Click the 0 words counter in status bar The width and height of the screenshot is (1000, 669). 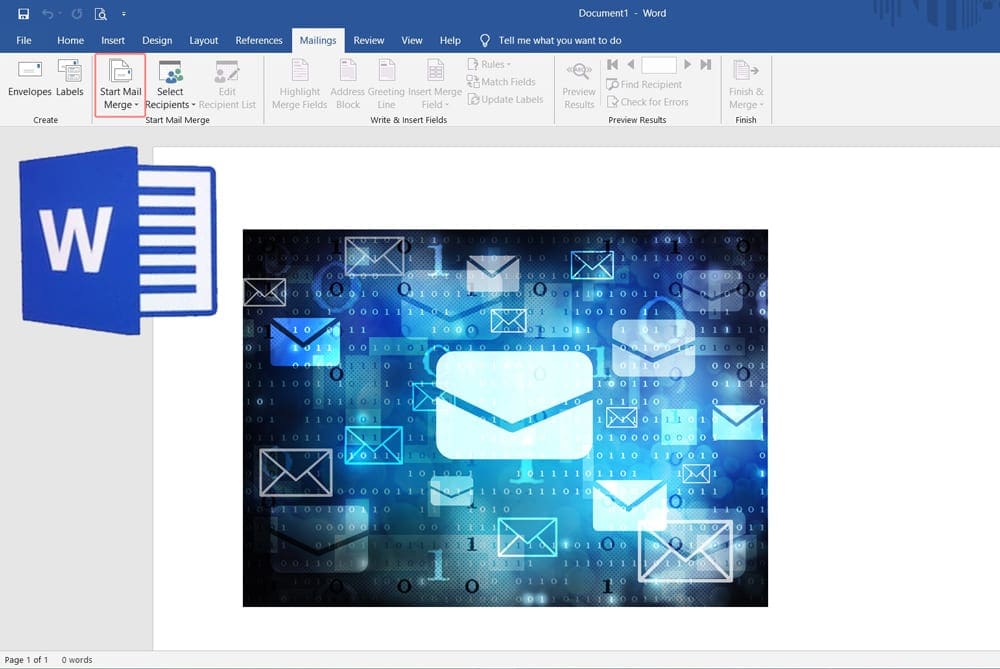pos(77,660)
